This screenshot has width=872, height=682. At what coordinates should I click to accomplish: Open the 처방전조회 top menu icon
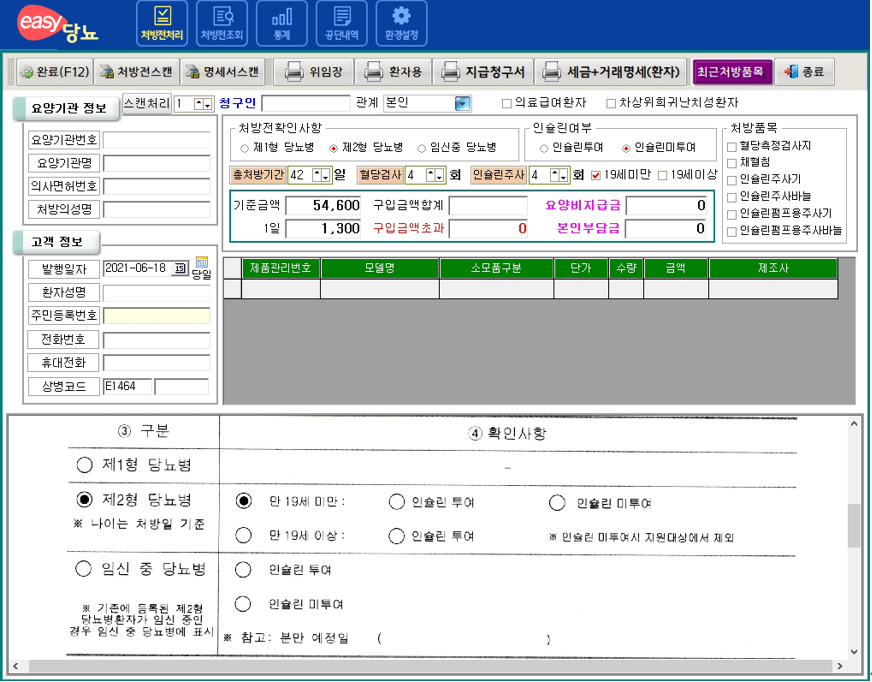tap(222, 23)
